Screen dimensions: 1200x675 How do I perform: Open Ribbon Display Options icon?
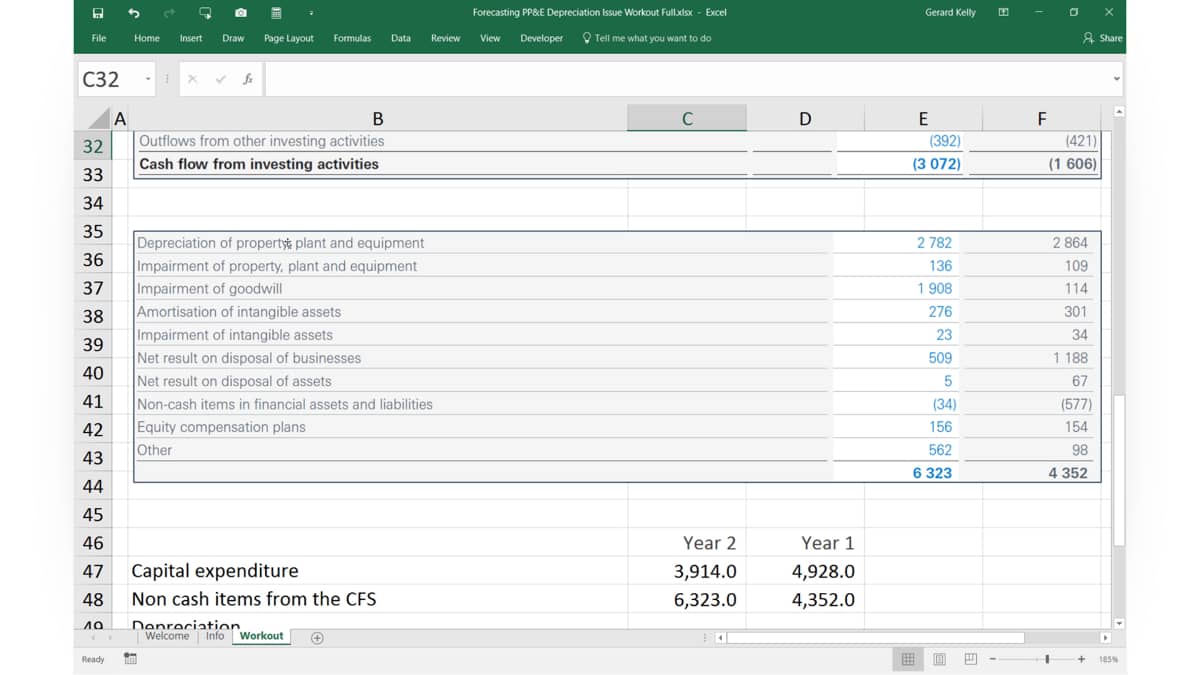click(x=1003, y=13)
